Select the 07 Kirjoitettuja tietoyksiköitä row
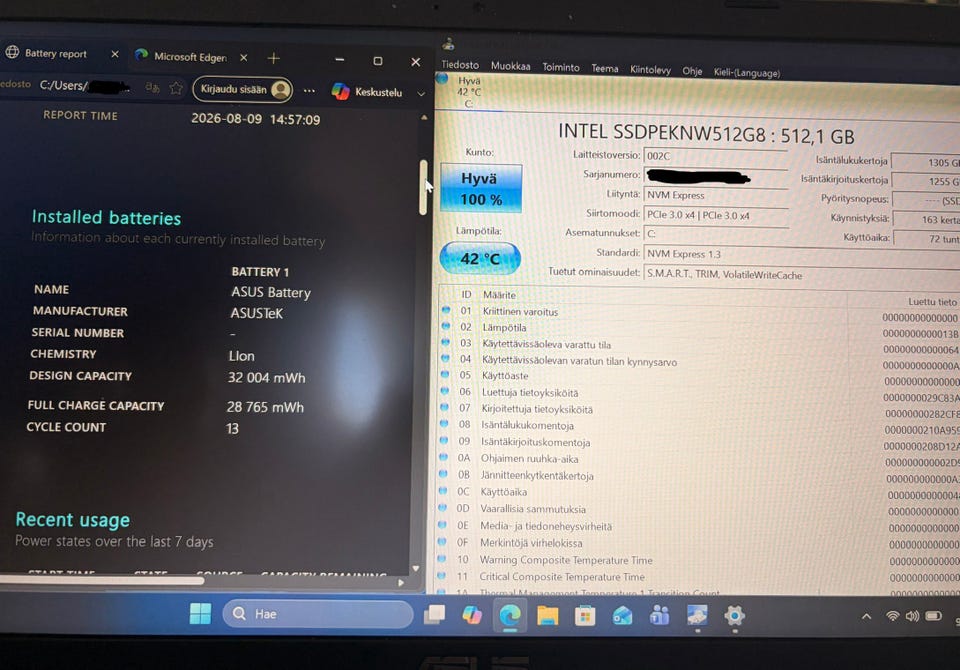This screenshot has height=670, width=960. pyautogui.click(x=699, y=409)
